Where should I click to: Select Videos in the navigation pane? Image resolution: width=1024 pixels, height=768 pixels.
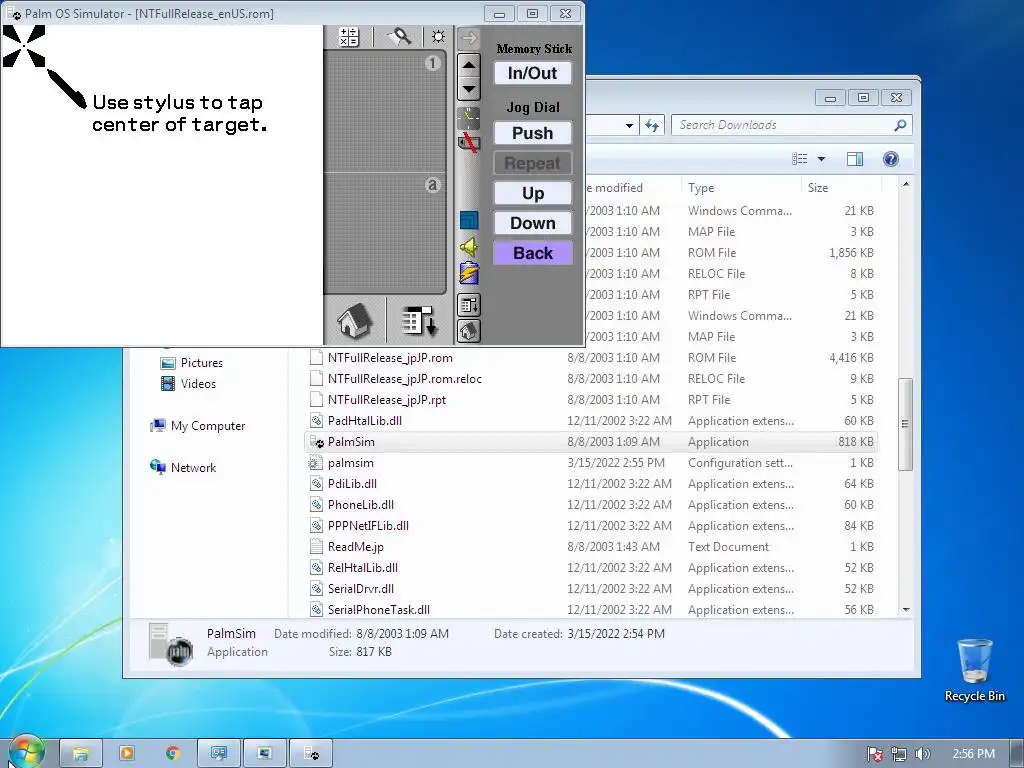[x=198, y=384]
